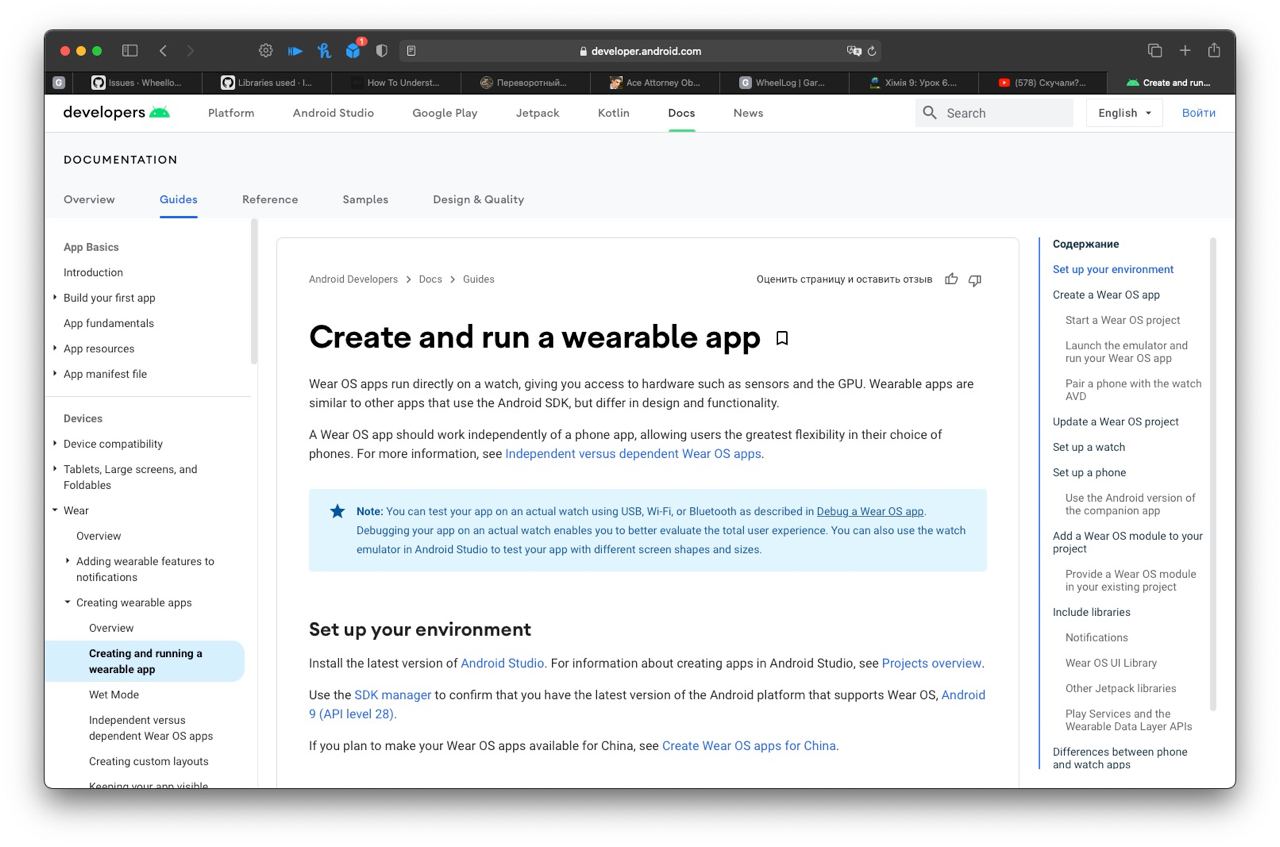The image size is (1280, 847).
Task: Collapse the Wear section in sidebar
Action: click(54, 510)
